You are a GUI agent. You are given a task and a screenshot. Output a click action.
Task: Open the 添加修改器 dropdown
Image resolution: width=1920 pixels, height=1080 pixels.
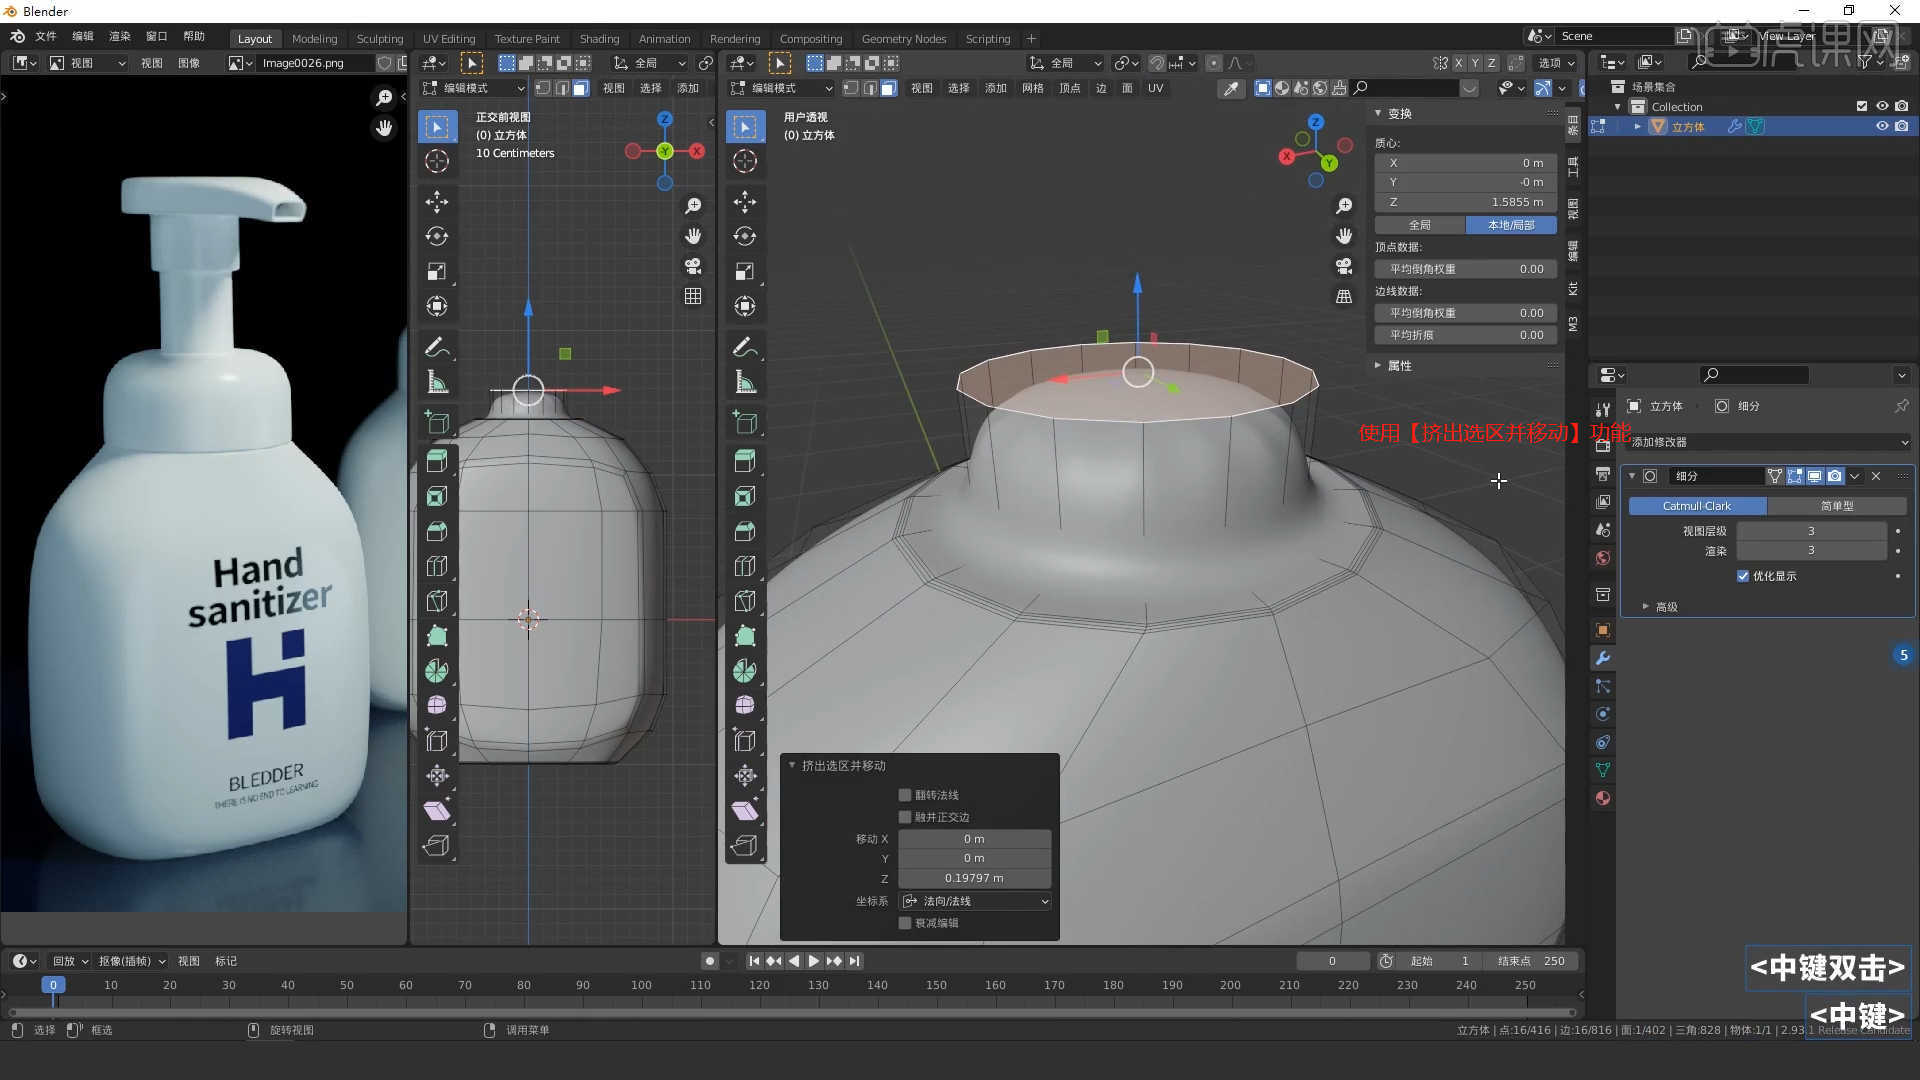pos(1768,442)
